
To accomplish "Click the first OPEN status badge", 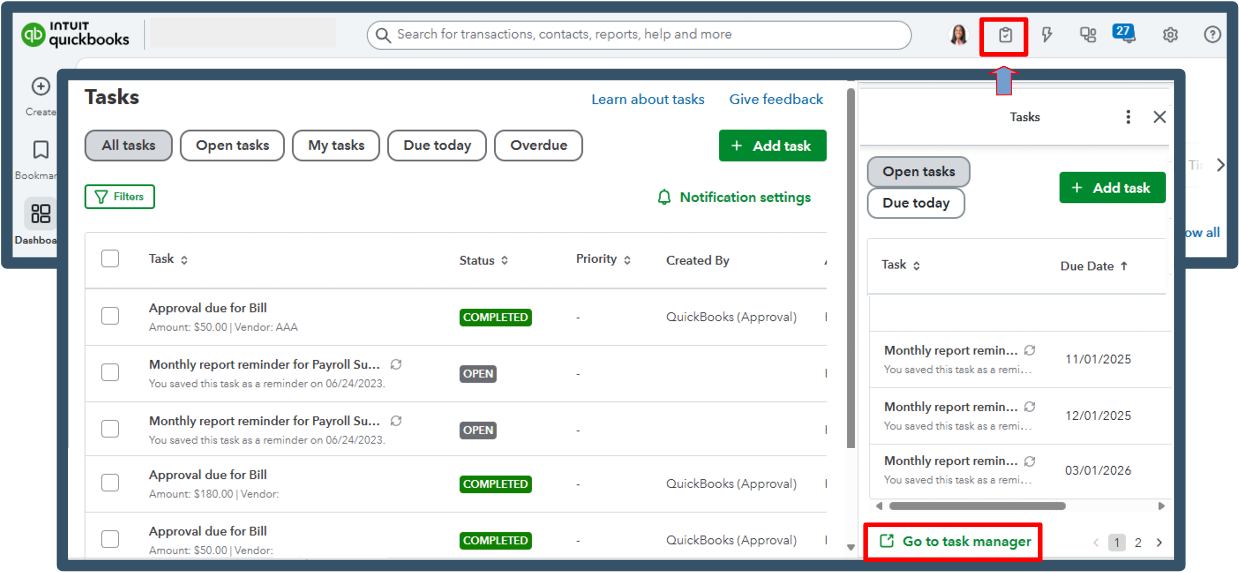I will coord(478,374).
